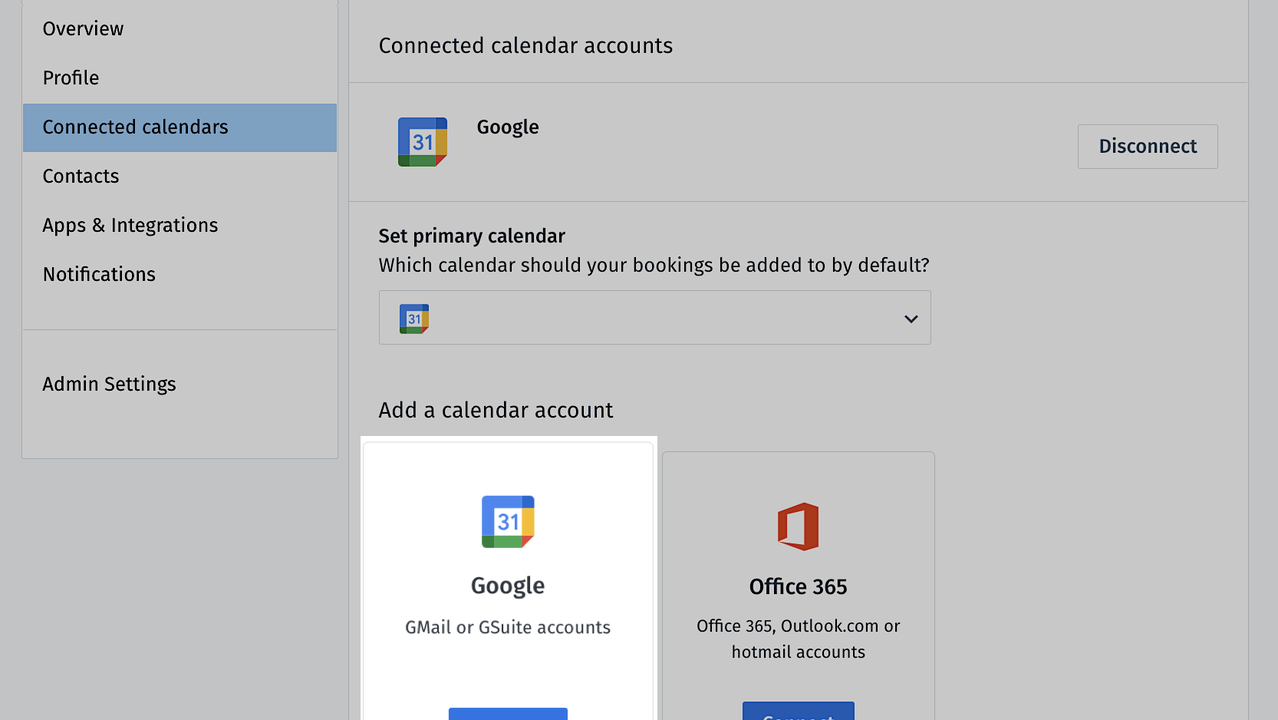Switch to the Profile section

[70, 77]
